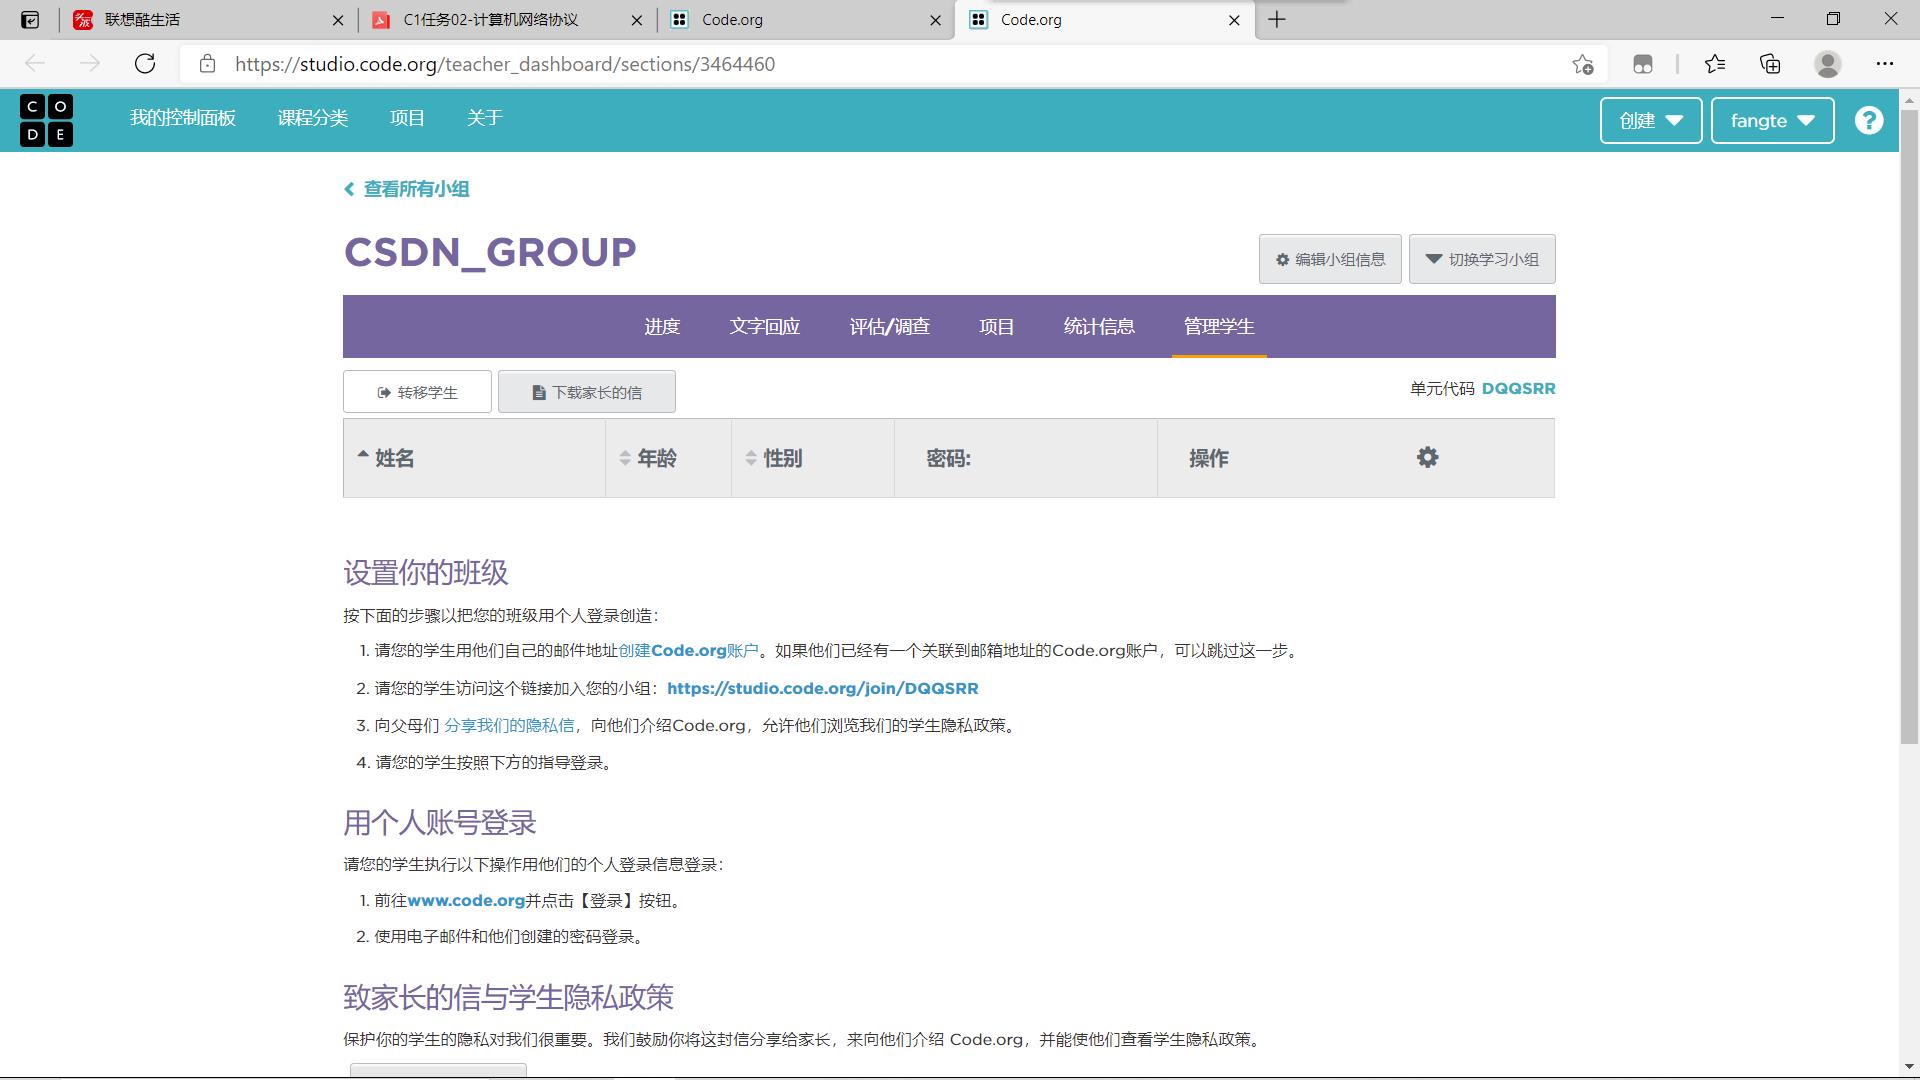Viewport: 1920px width, 1080px height.
Task: Add this page to favorites star icon
Action: (1582, 64)
